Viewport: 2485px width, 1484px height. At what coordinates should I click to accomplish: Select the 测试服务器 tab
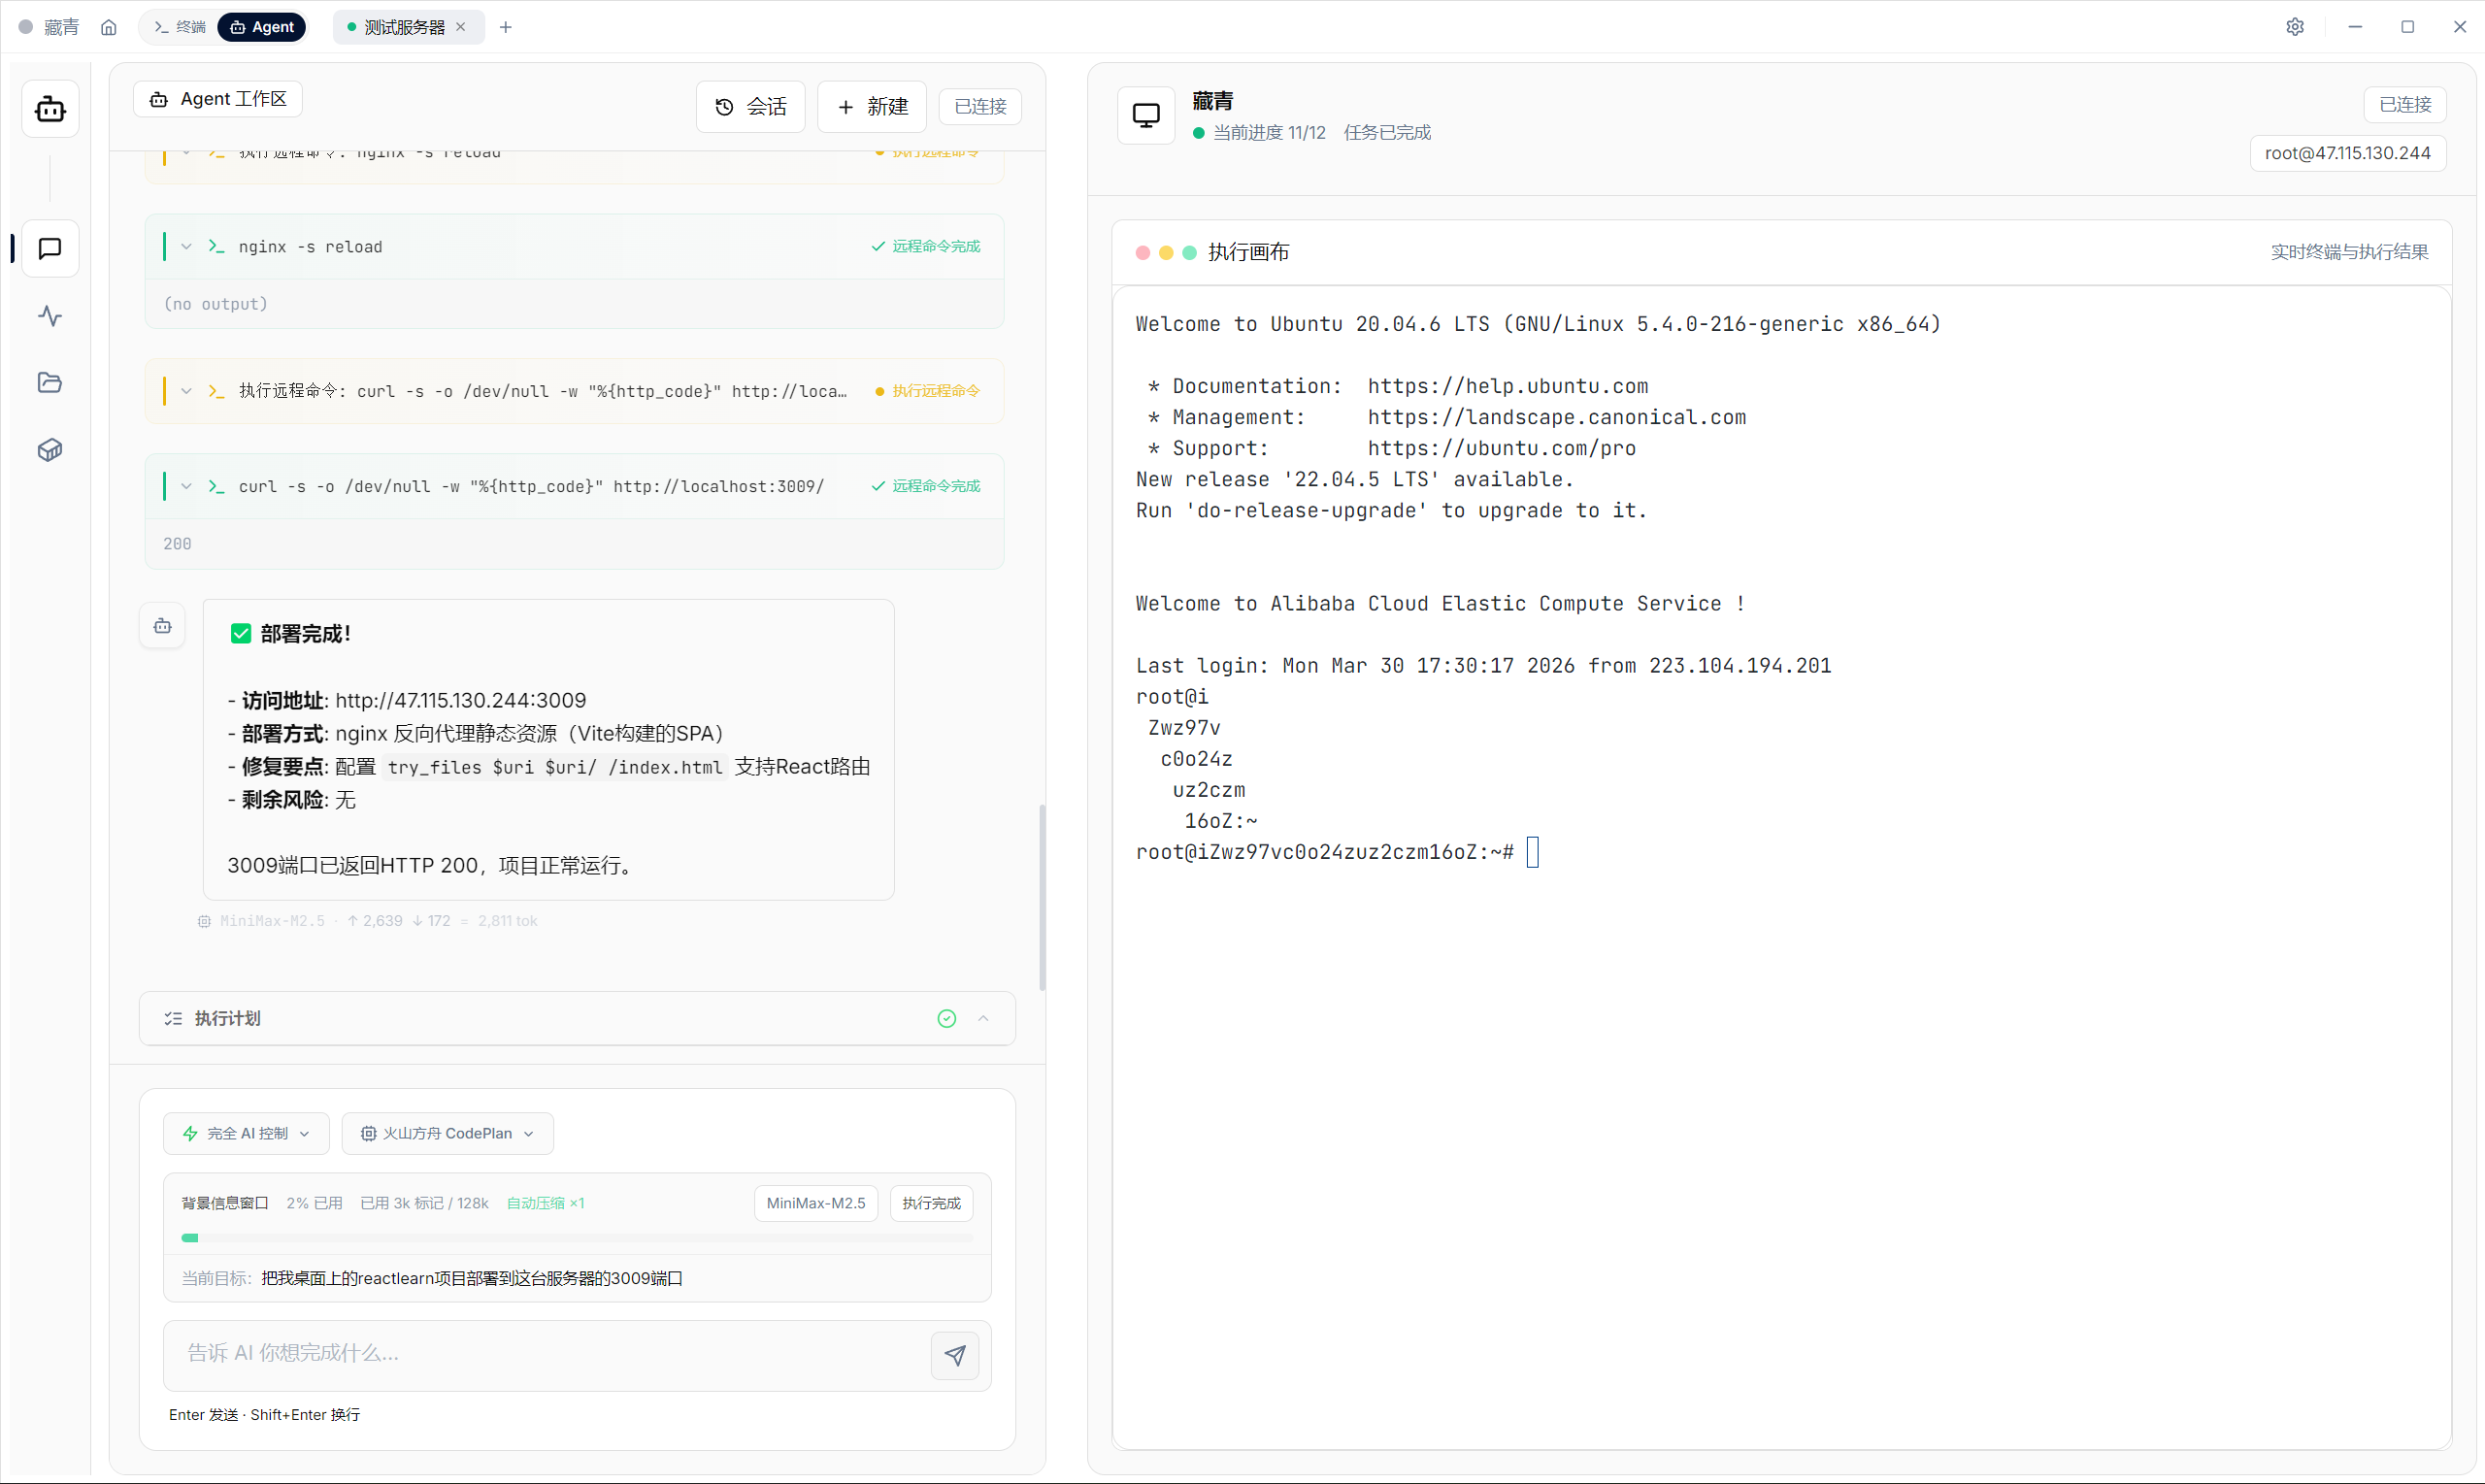pos(399,27)
